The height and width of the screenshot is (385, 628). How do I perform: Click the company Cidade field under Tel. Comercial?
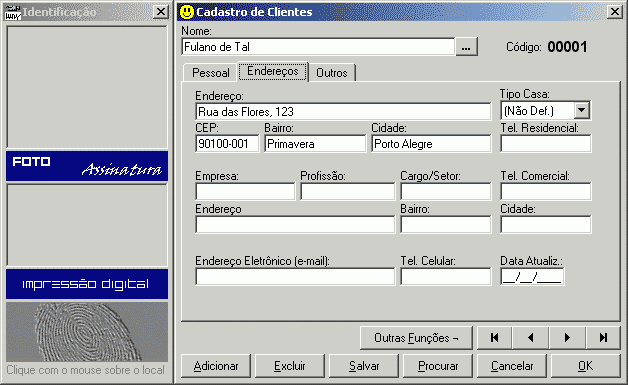pyautogui.click(x=545, y=224)
